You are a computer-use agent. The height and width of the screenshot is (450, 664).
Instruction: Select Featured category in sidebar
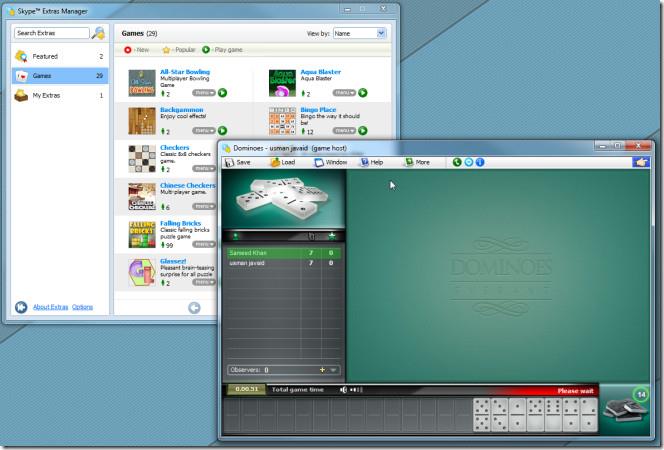[60, 56]
